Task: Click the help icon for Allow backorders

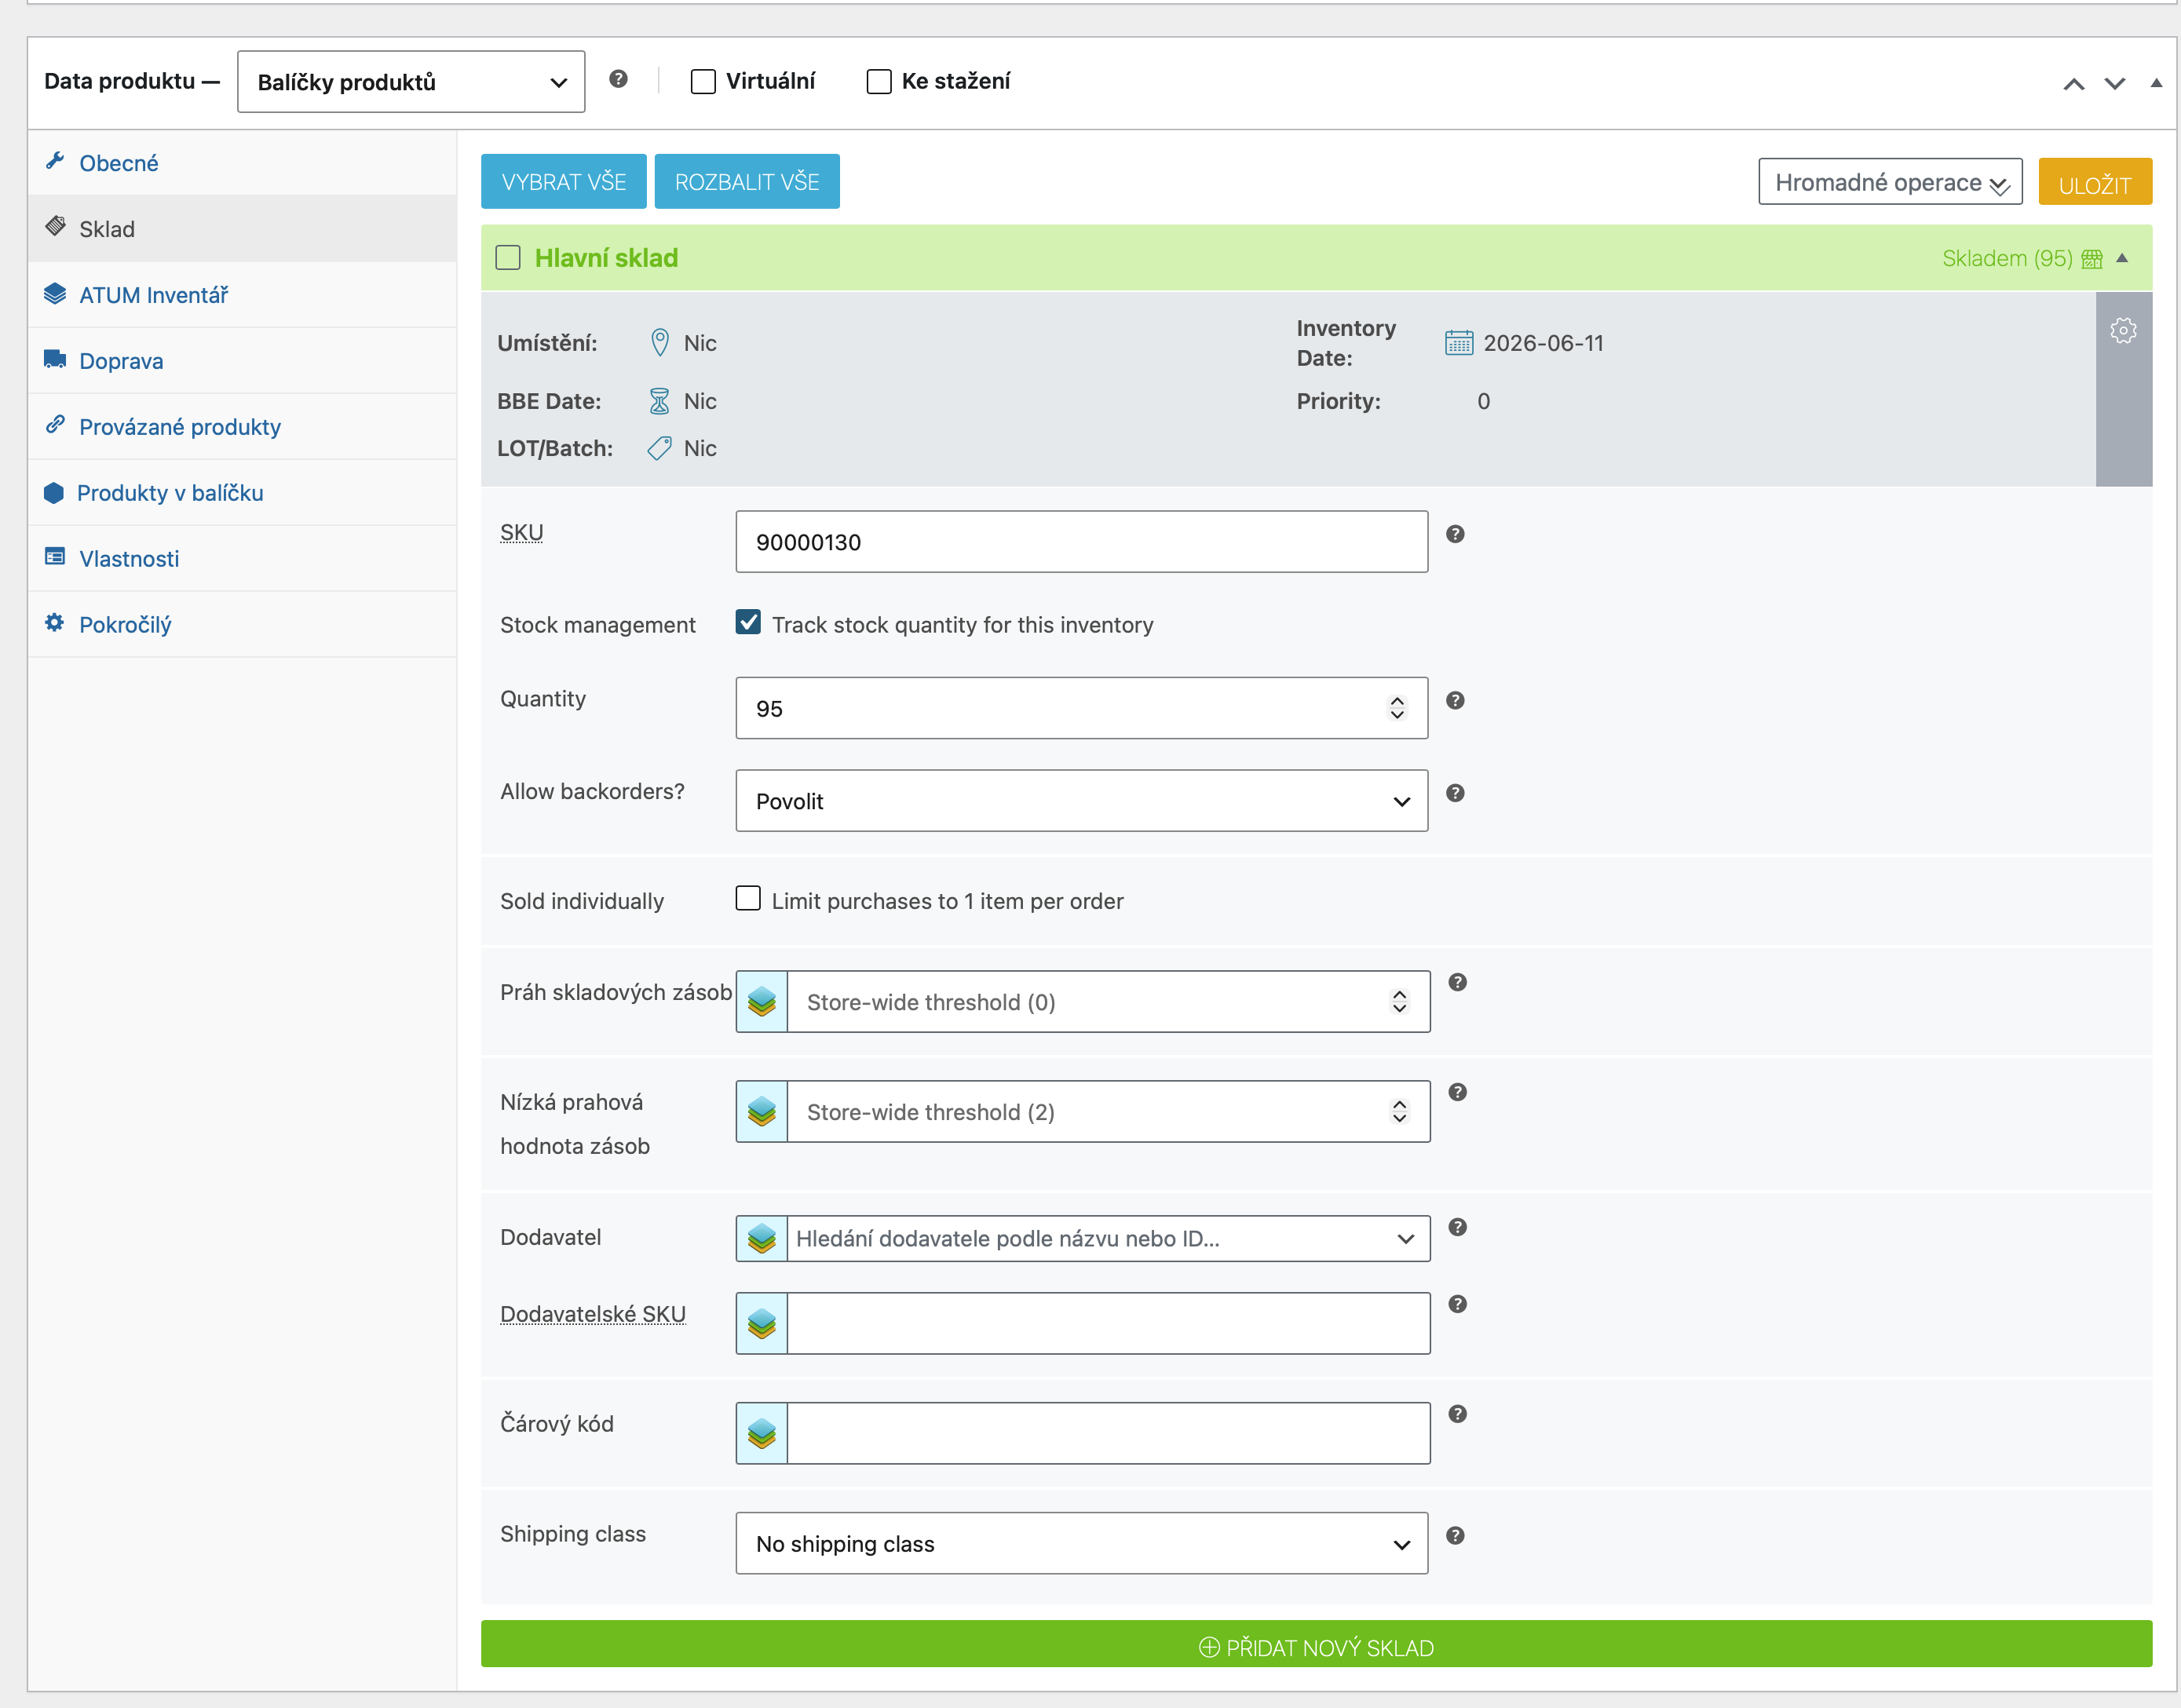Action: [x=1455, y=793]
